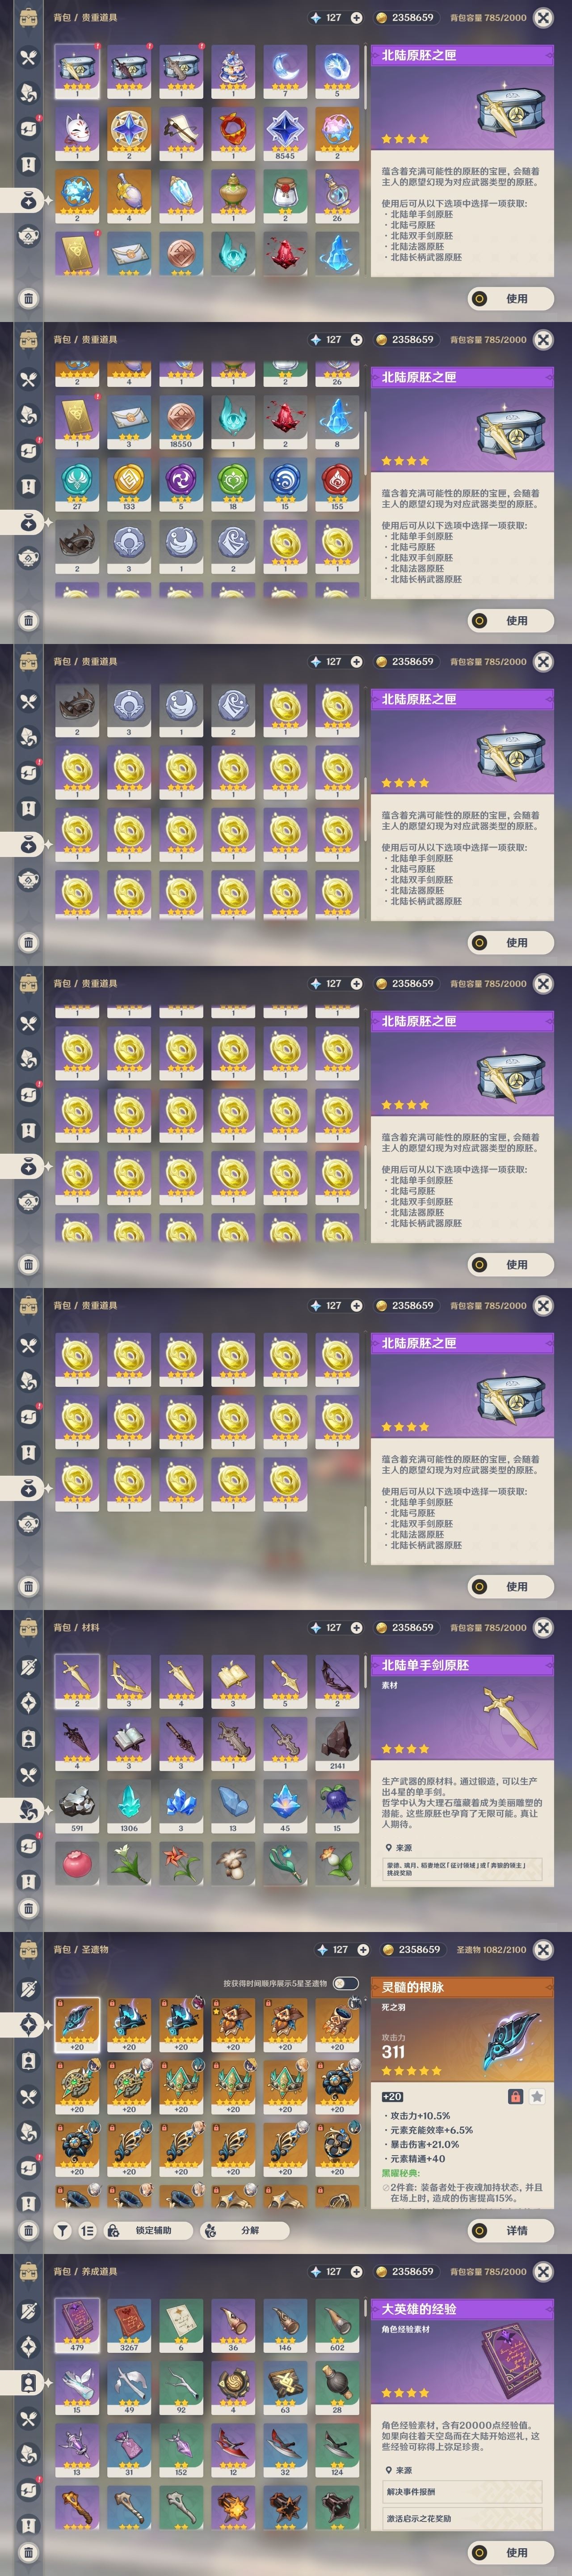Choose the bow billet with count 3 in 材料
Viewport: 572px width, 2576px height.
tap(129, 1682)
